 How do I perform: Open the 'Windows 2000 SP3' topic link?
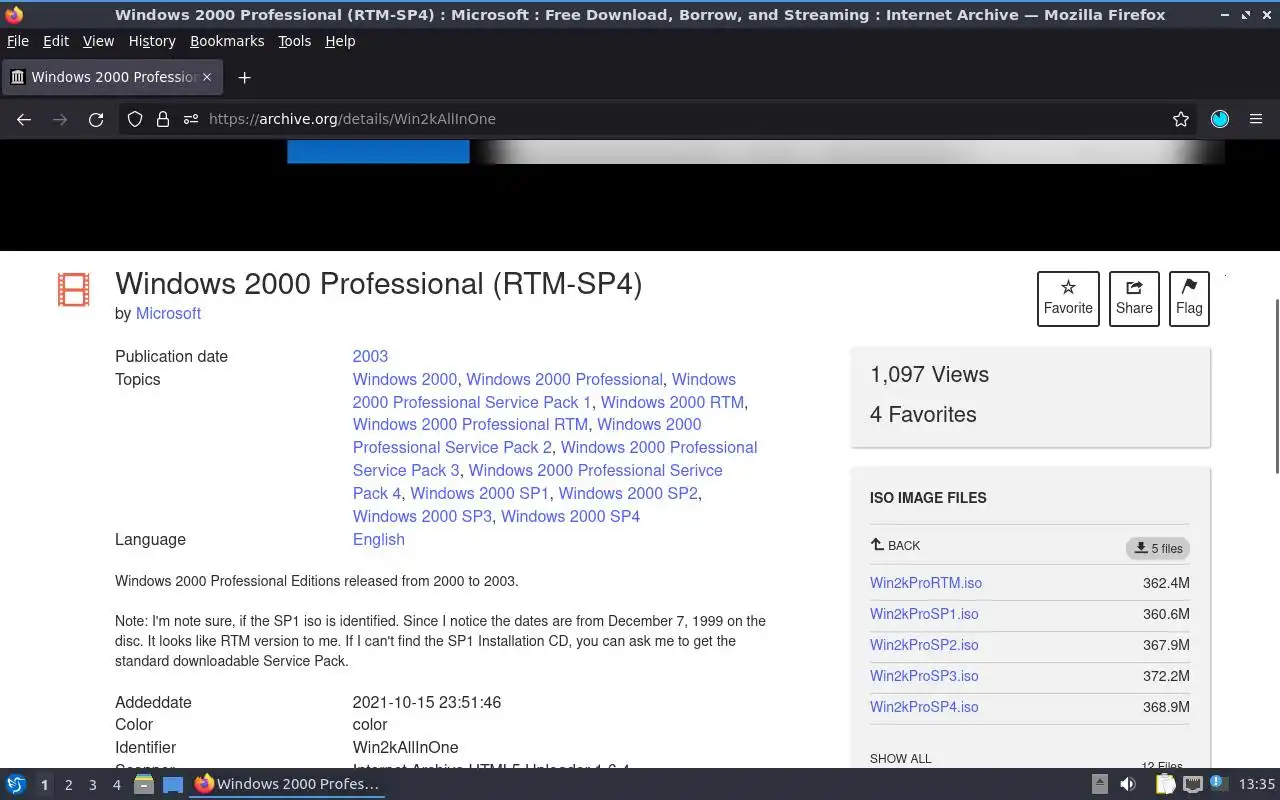(423, 516)
